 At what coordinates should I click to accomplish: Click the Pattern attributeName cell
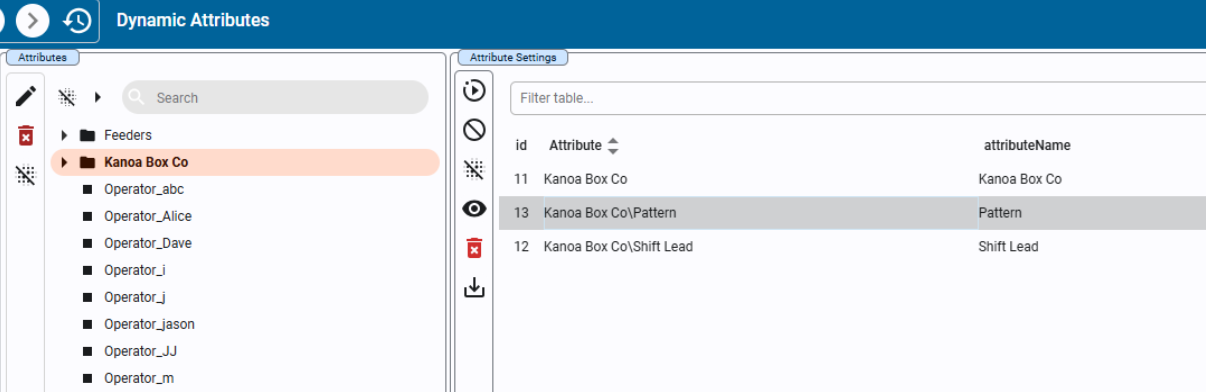tap(1000, 213)
